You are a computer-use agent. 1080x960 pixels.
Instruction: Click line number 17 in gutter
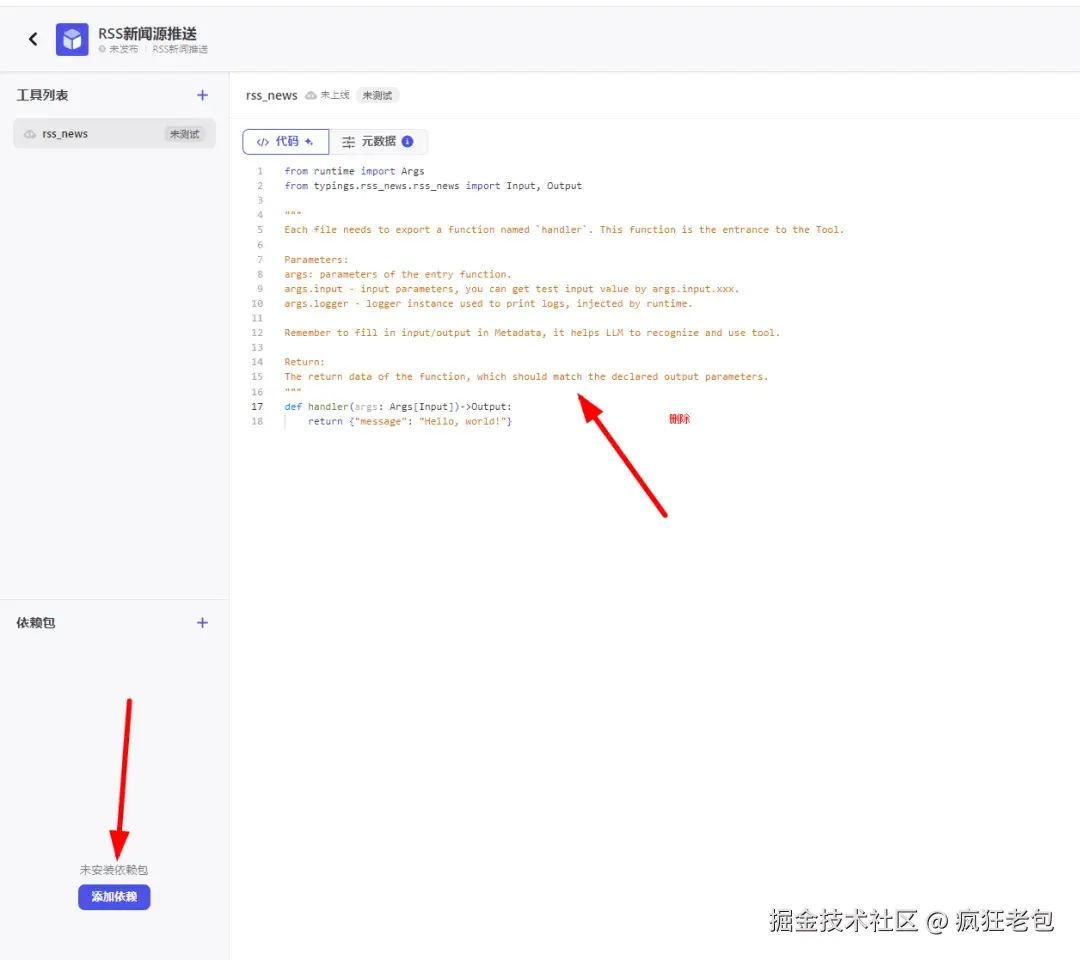pyautogui.click(x=257, y=406)
